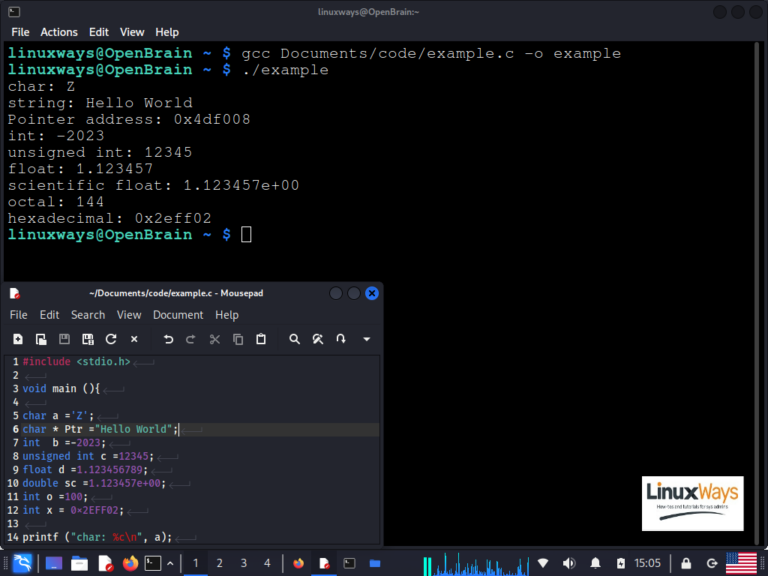This screenshot has height=576, width=768.
Task: Click the New document icon in Mousepad
Action: coord(18,339)
